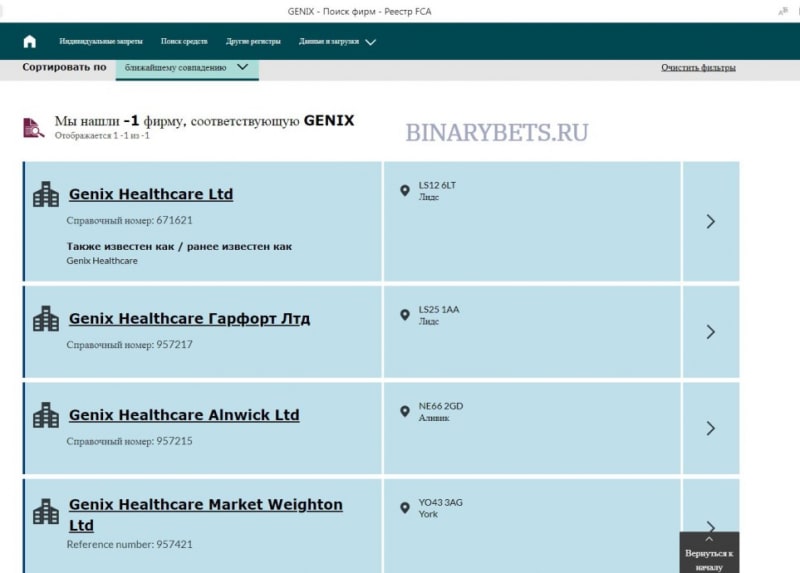800x573 pixels.
Task: Open Genix Healthcare Market Weighton Ltd link
Action: point(206,514)
